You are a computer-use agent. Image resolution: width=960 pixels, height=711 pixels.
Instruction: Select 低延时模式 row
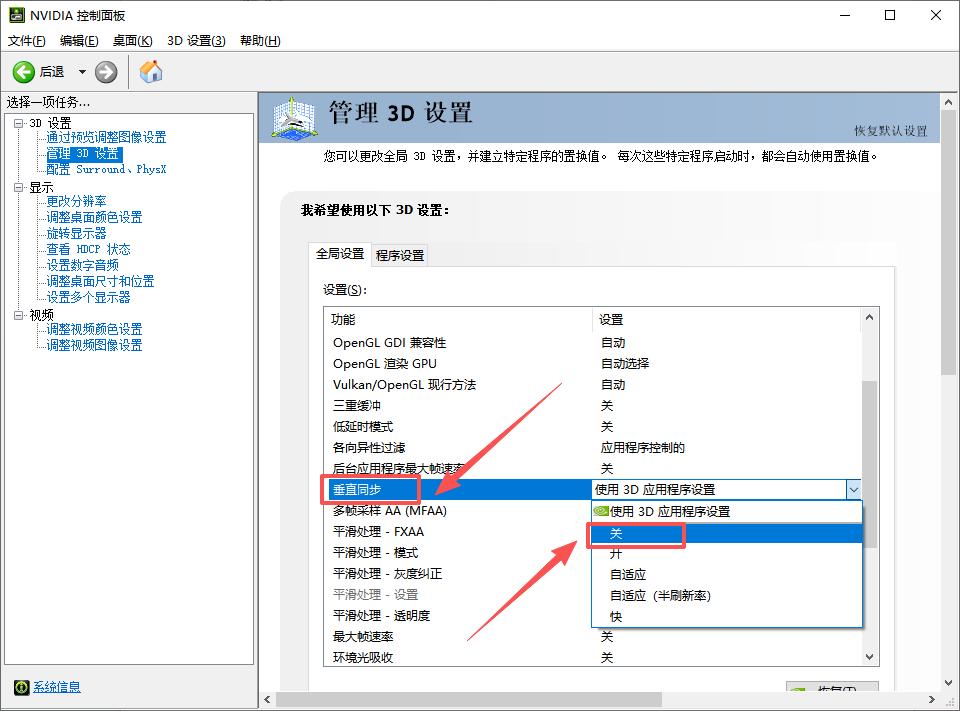click(592, 426)
